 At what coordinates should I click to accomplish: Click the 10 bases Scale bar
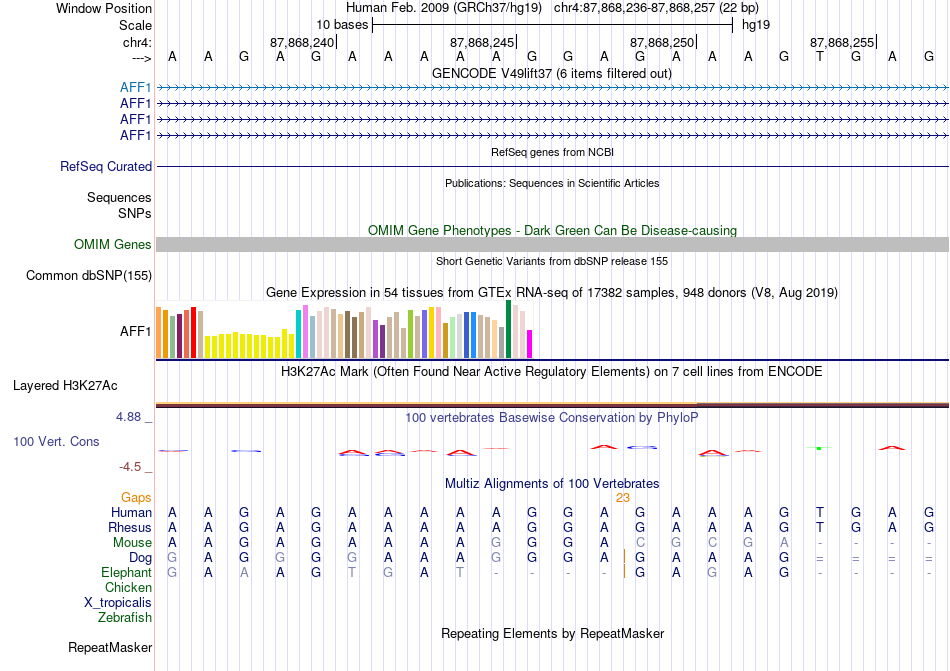(x=553, y=25)
